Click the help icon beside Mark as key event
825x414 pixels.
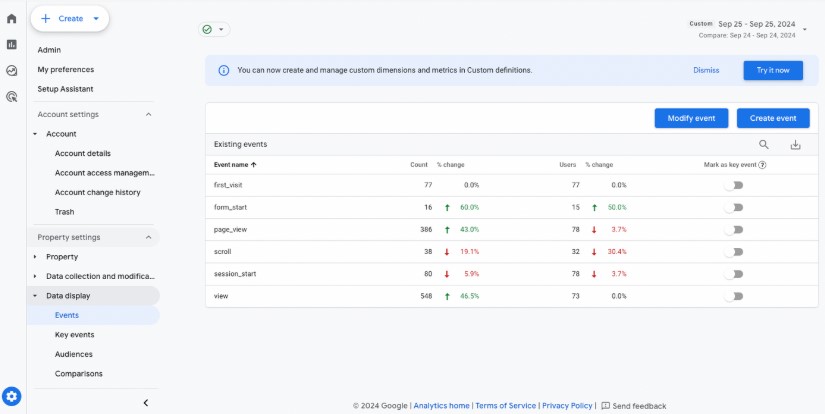(762, 165)
